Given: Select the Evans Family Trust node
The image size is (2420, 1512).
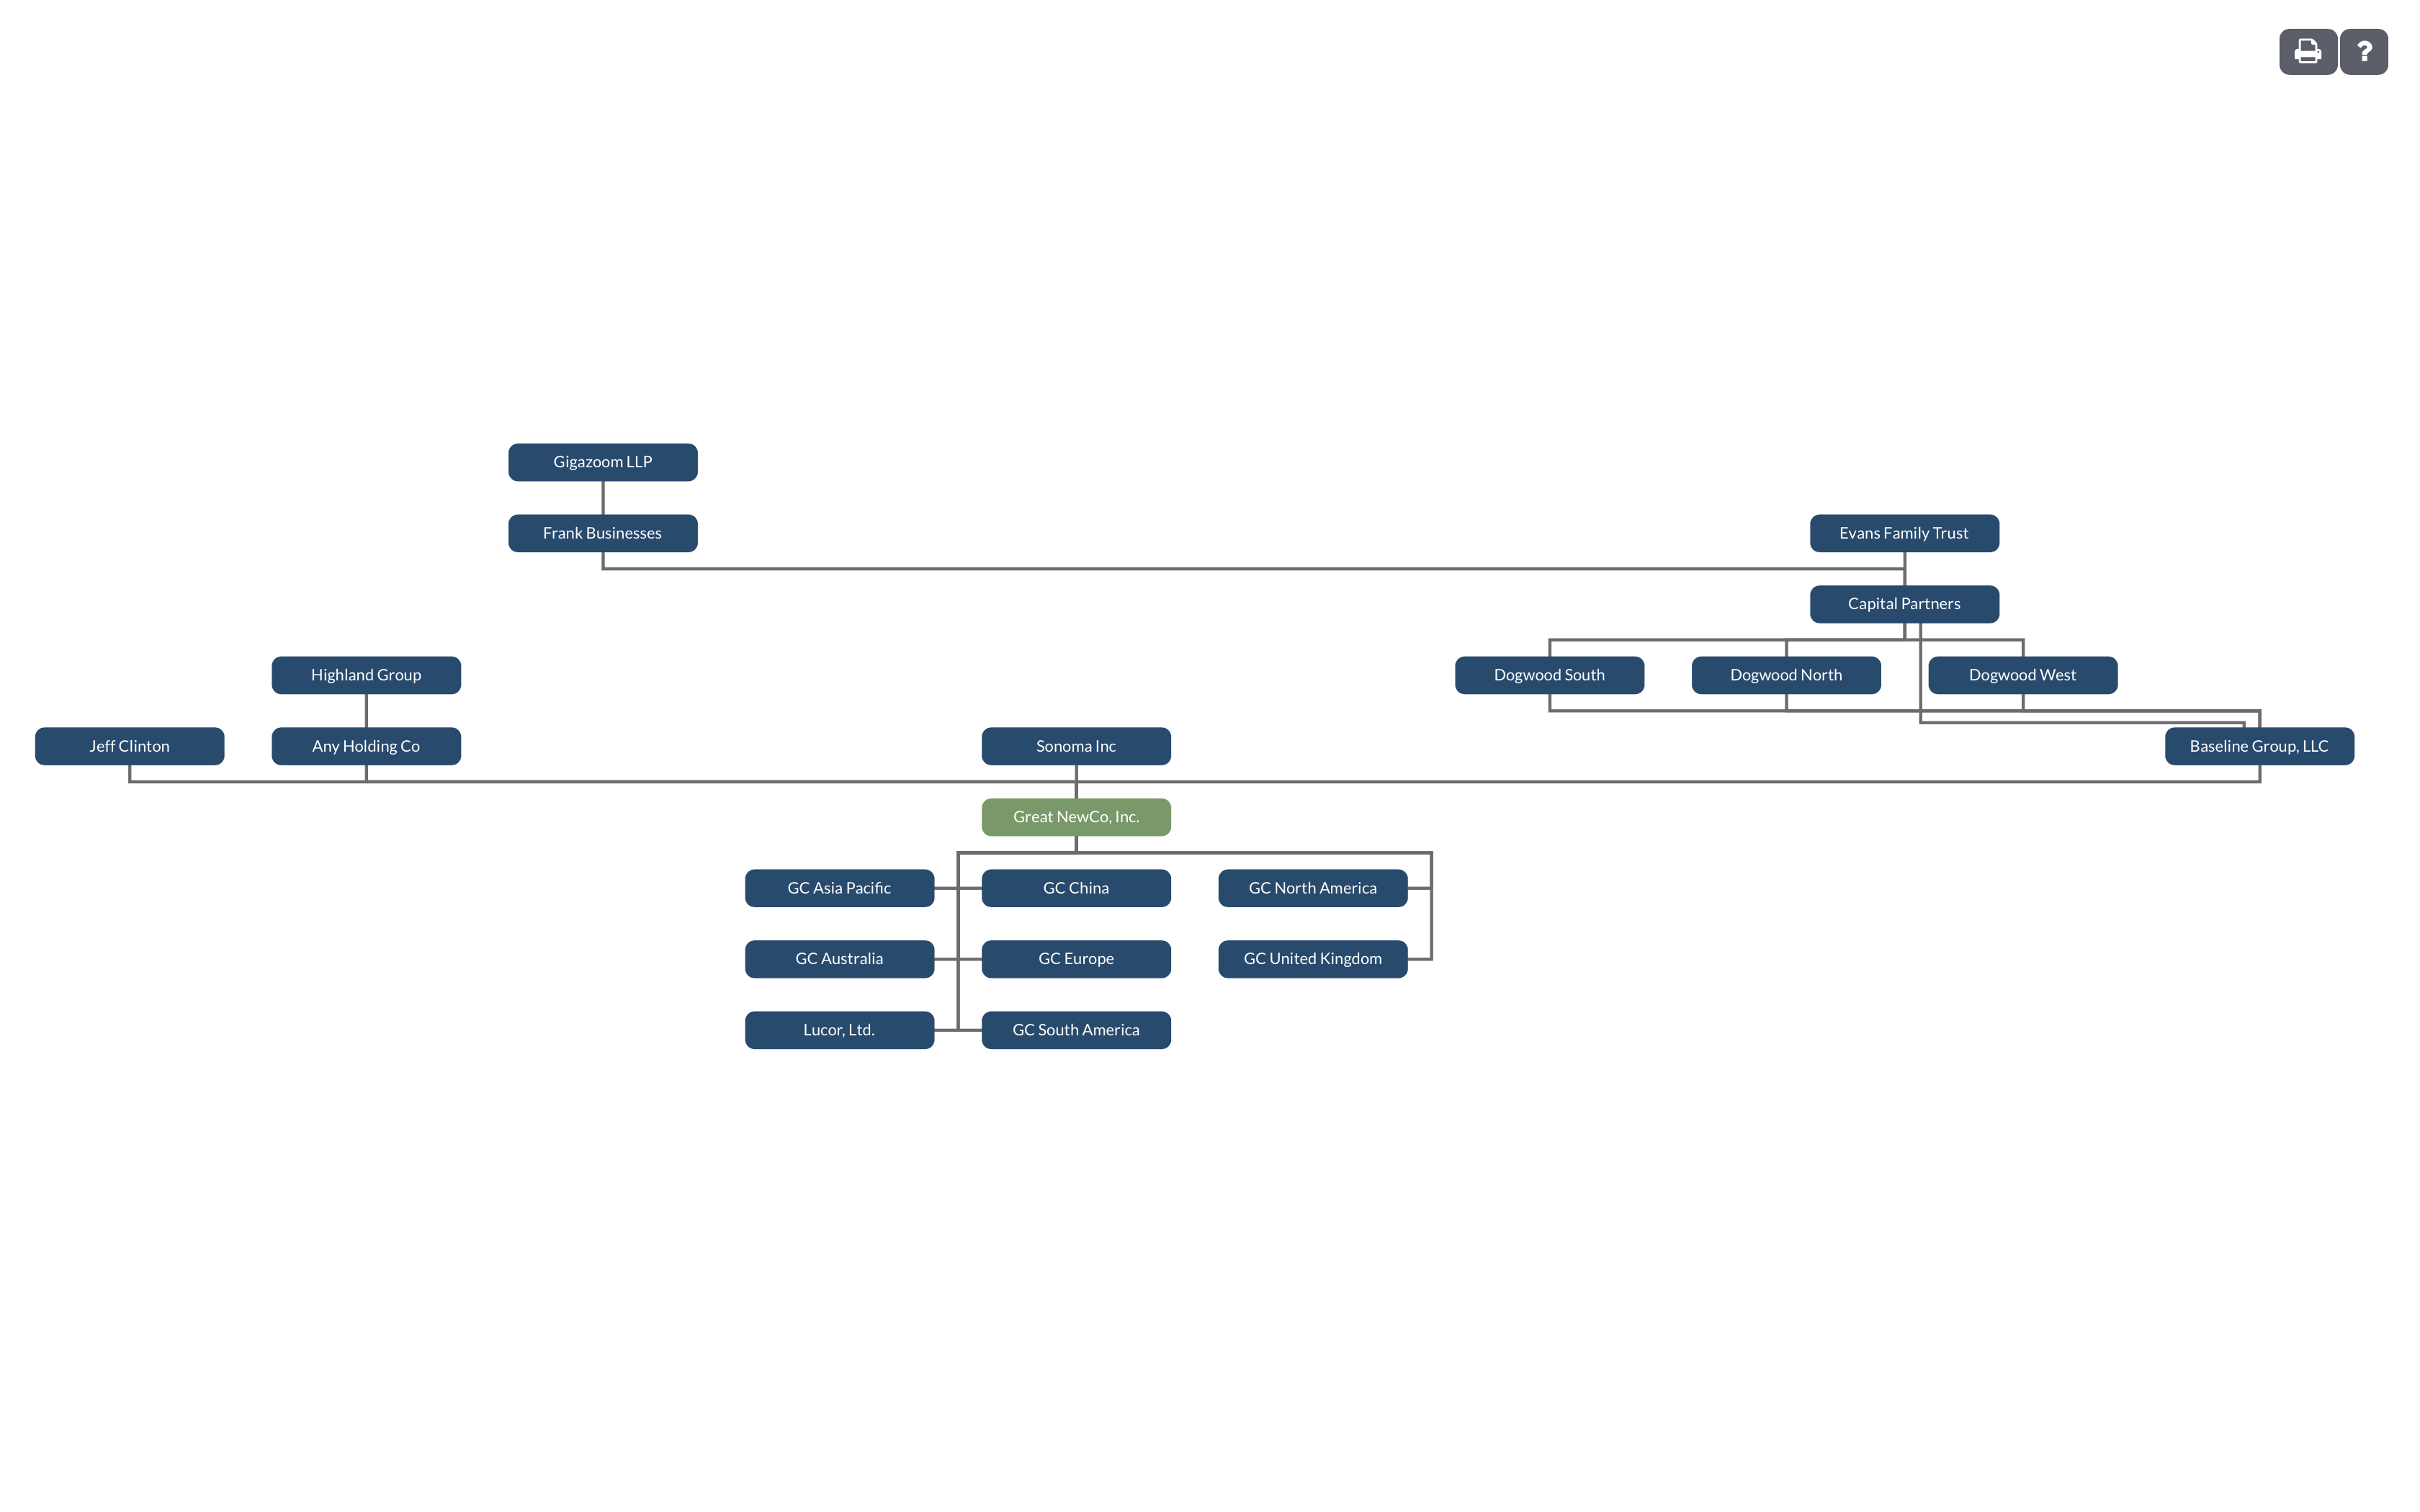Looking at the screenshot, I should coord(1904,533).
